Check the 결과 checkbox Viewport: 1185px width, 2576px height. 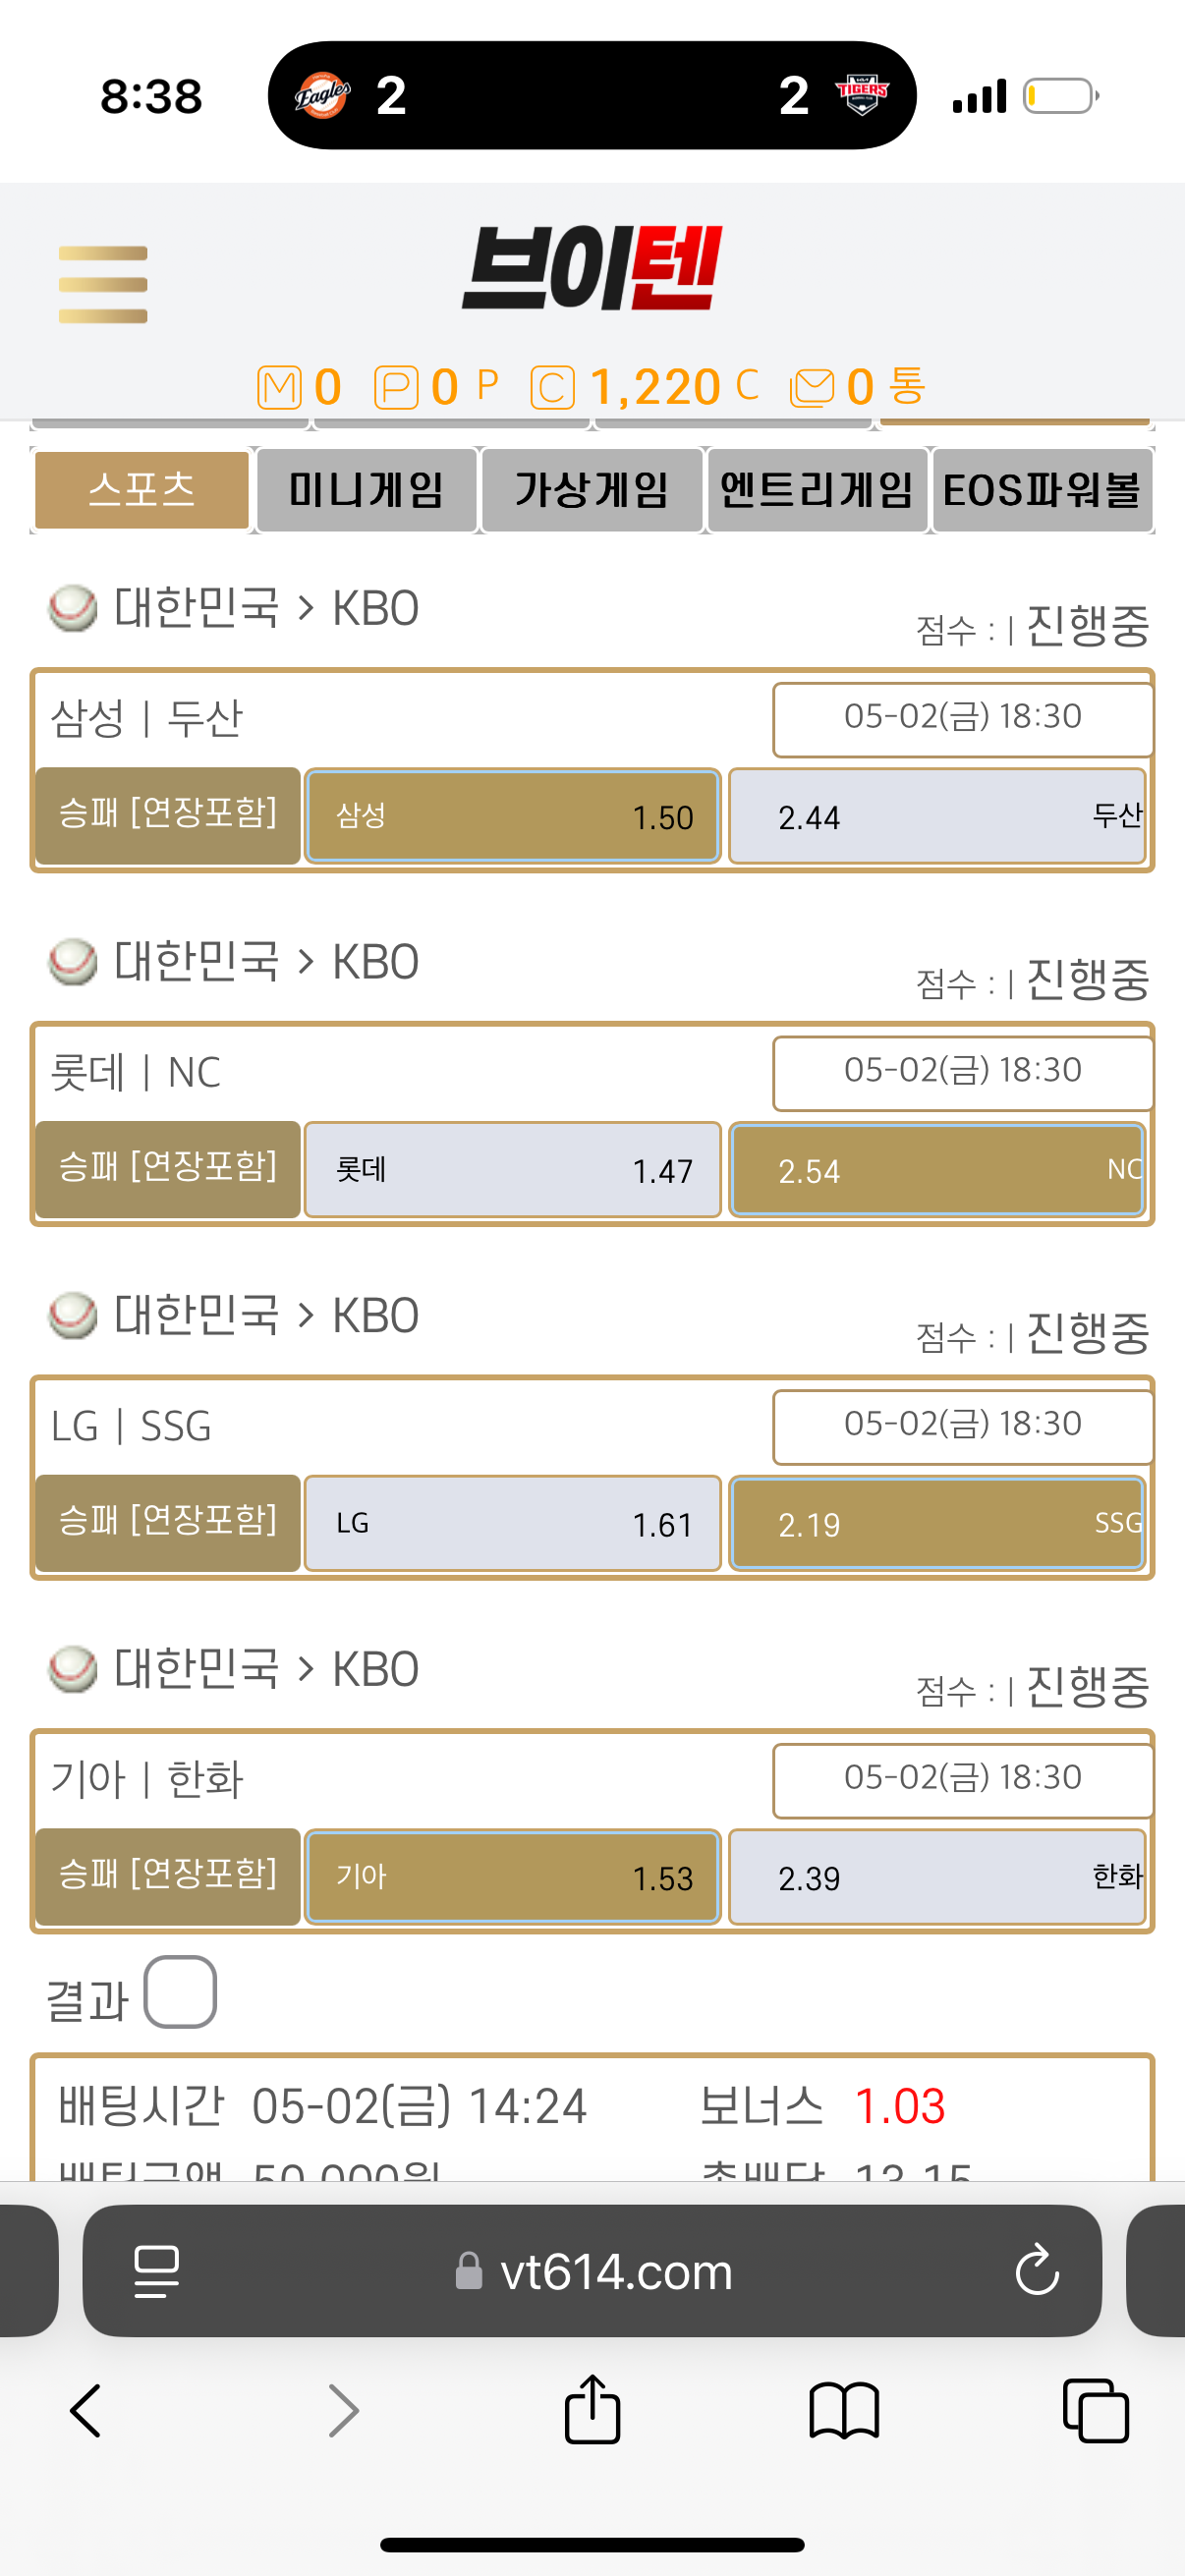(180, 1991)
